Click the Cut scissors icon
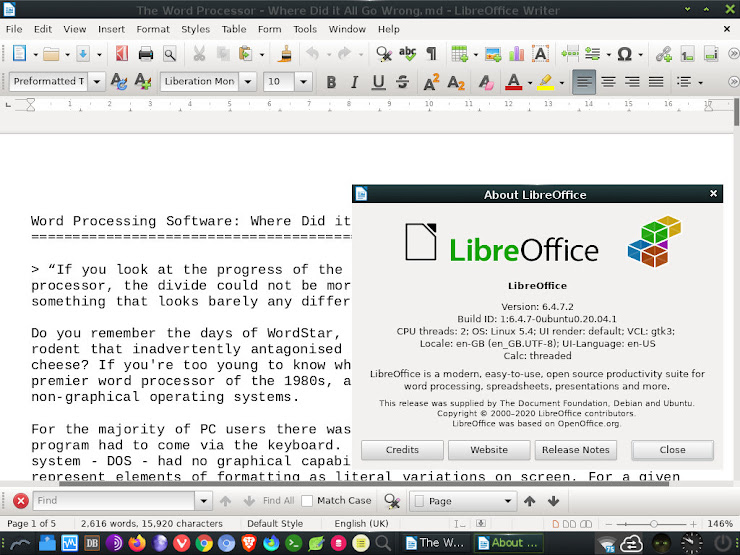740x555 pixels. 199,54
